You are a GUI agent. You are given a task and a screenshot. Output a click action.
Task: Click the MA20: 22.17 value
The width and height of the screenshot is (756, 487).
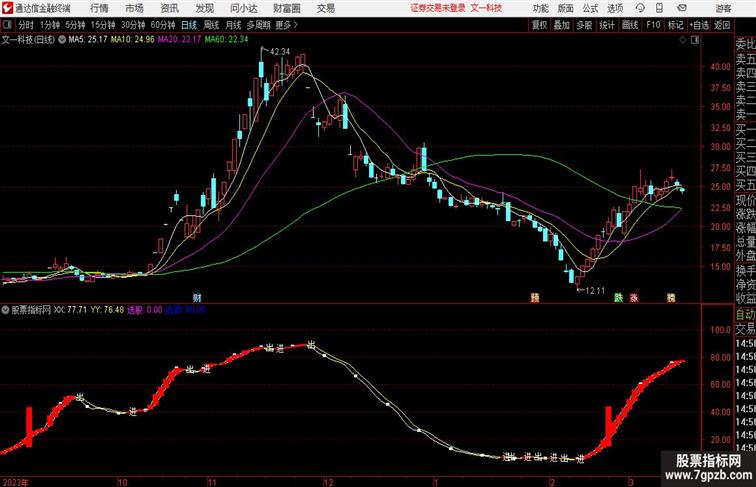179,40
